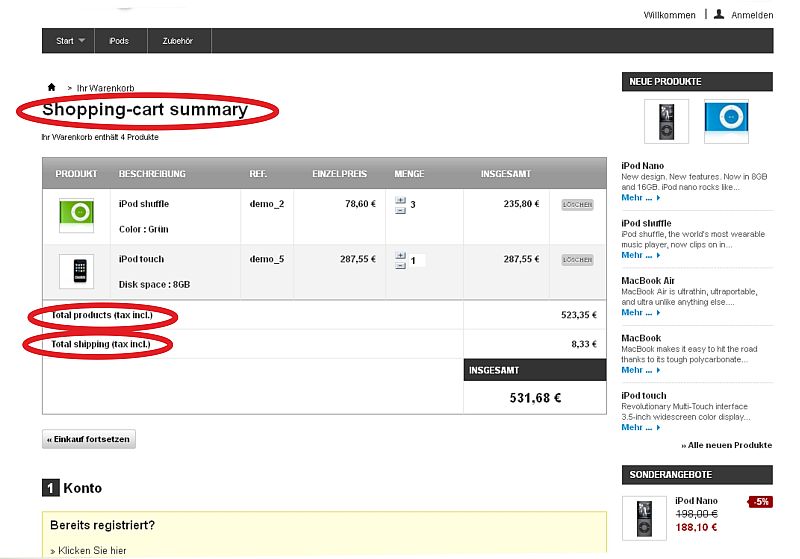The height and width of the screenshot is (559, 800).
Task: Increase quantity of iPod touch
Action: 401,256
